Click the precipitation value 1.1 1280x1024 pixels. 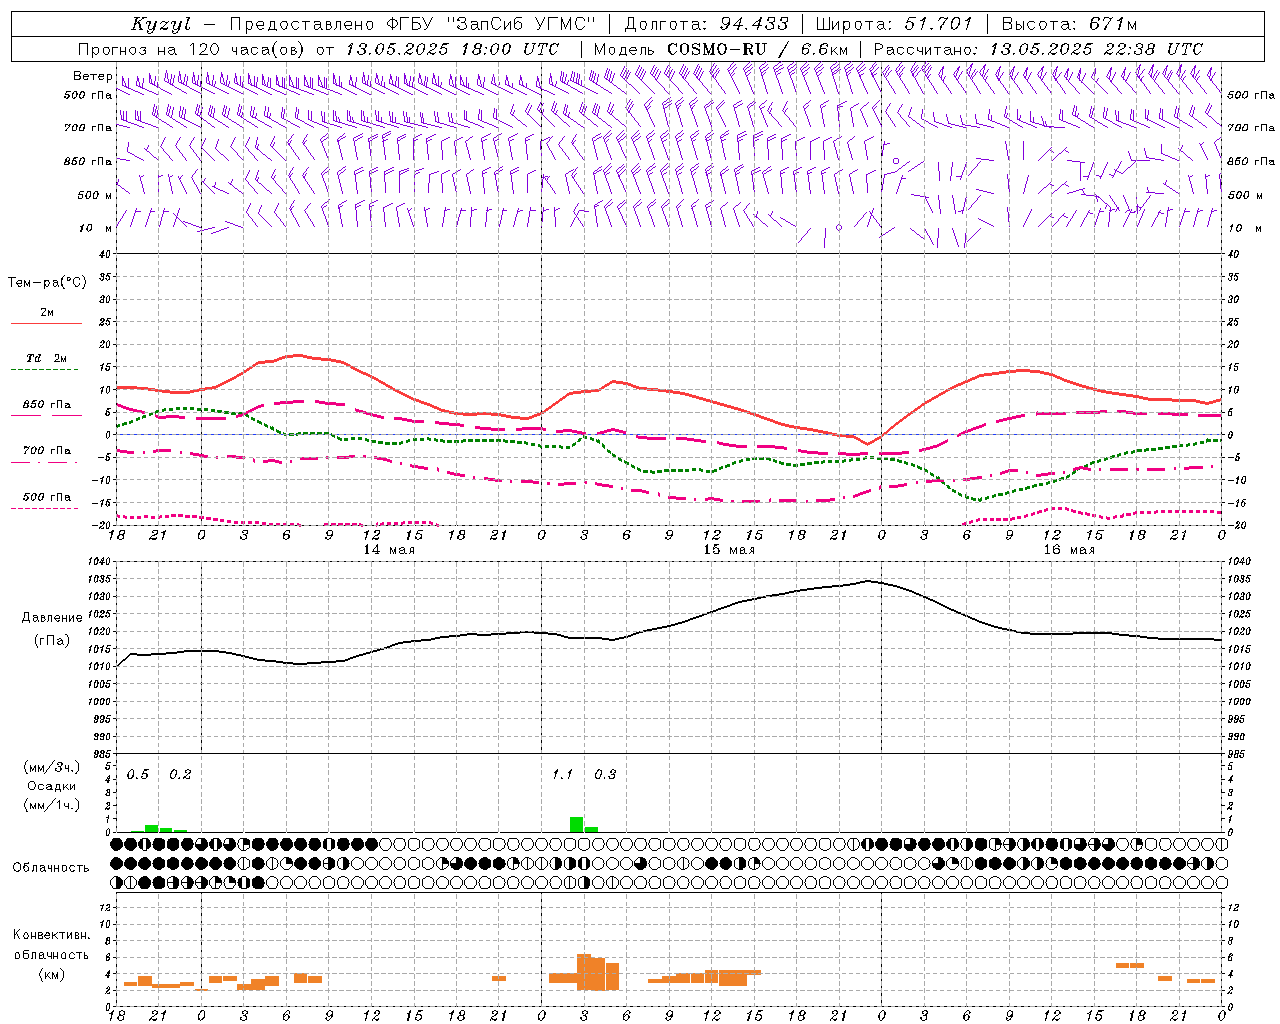pyautogui.click(x=563, y=774)
